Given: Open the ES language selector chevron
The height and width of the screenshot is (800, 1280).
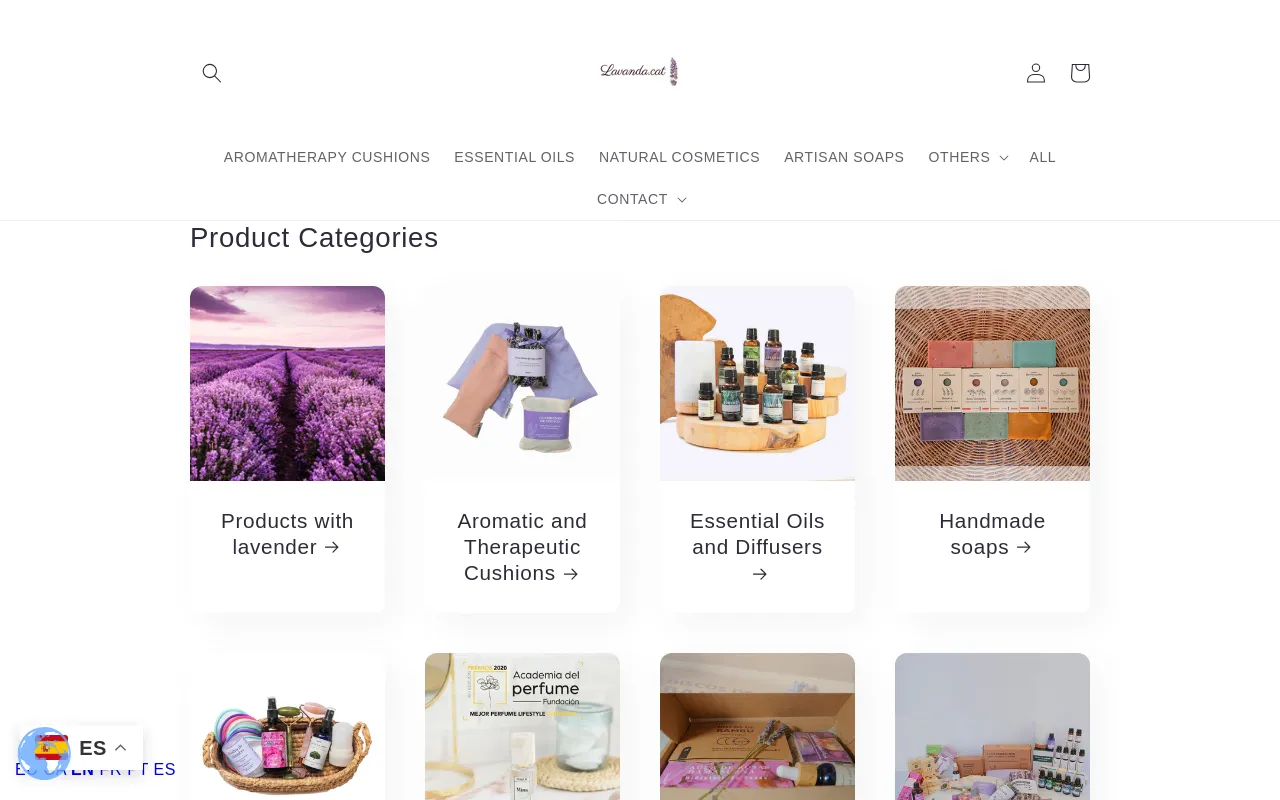Looking at the screenshot, I should click(121, 748).
